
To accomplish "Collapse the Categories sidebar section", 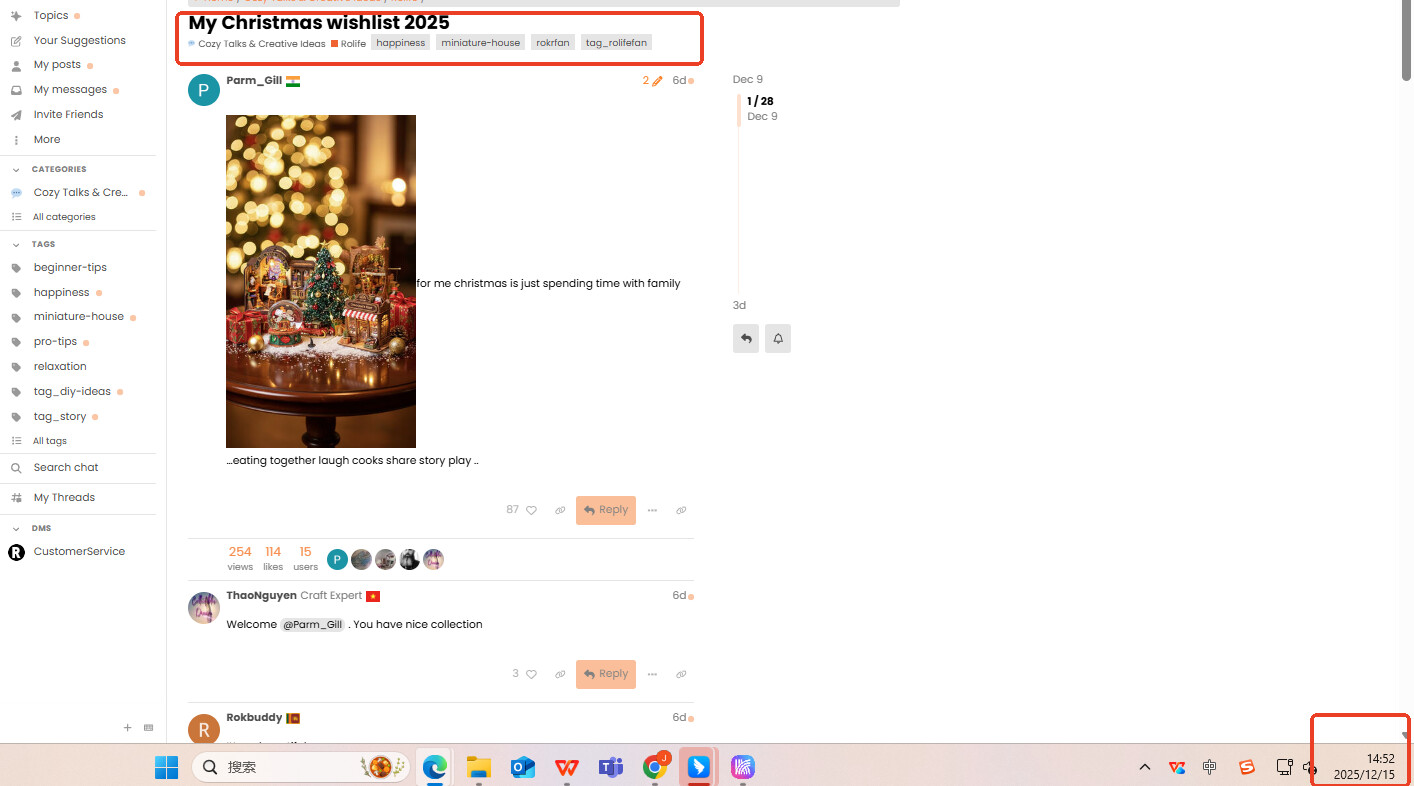I will [16, 170].
